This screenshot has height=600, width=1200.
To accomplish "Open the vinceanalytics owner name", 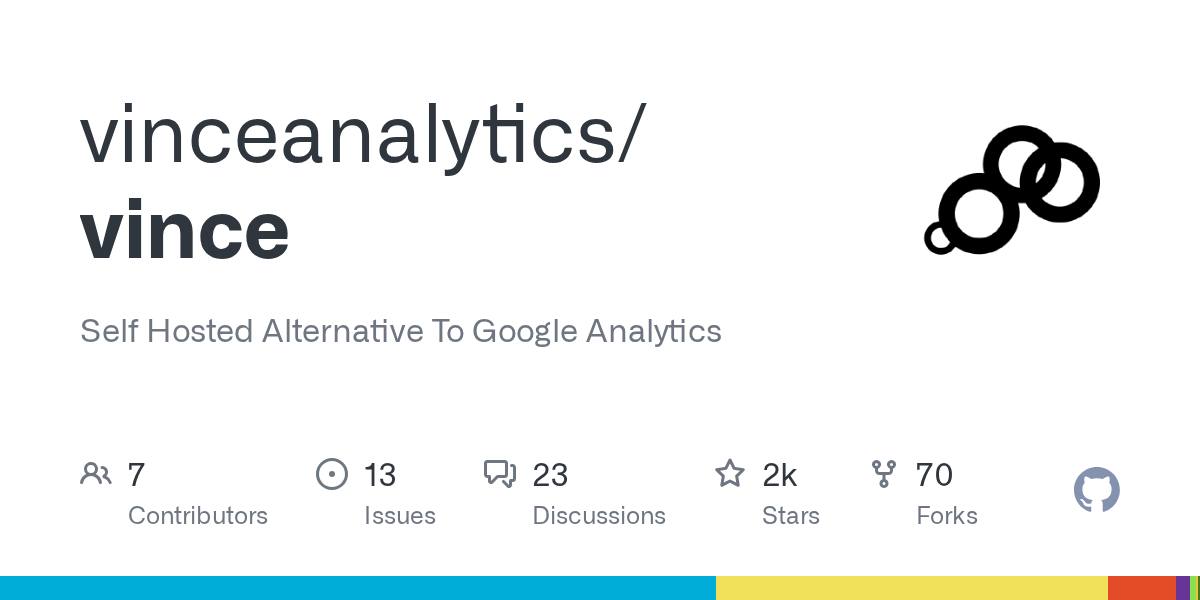I will [358, 135].
